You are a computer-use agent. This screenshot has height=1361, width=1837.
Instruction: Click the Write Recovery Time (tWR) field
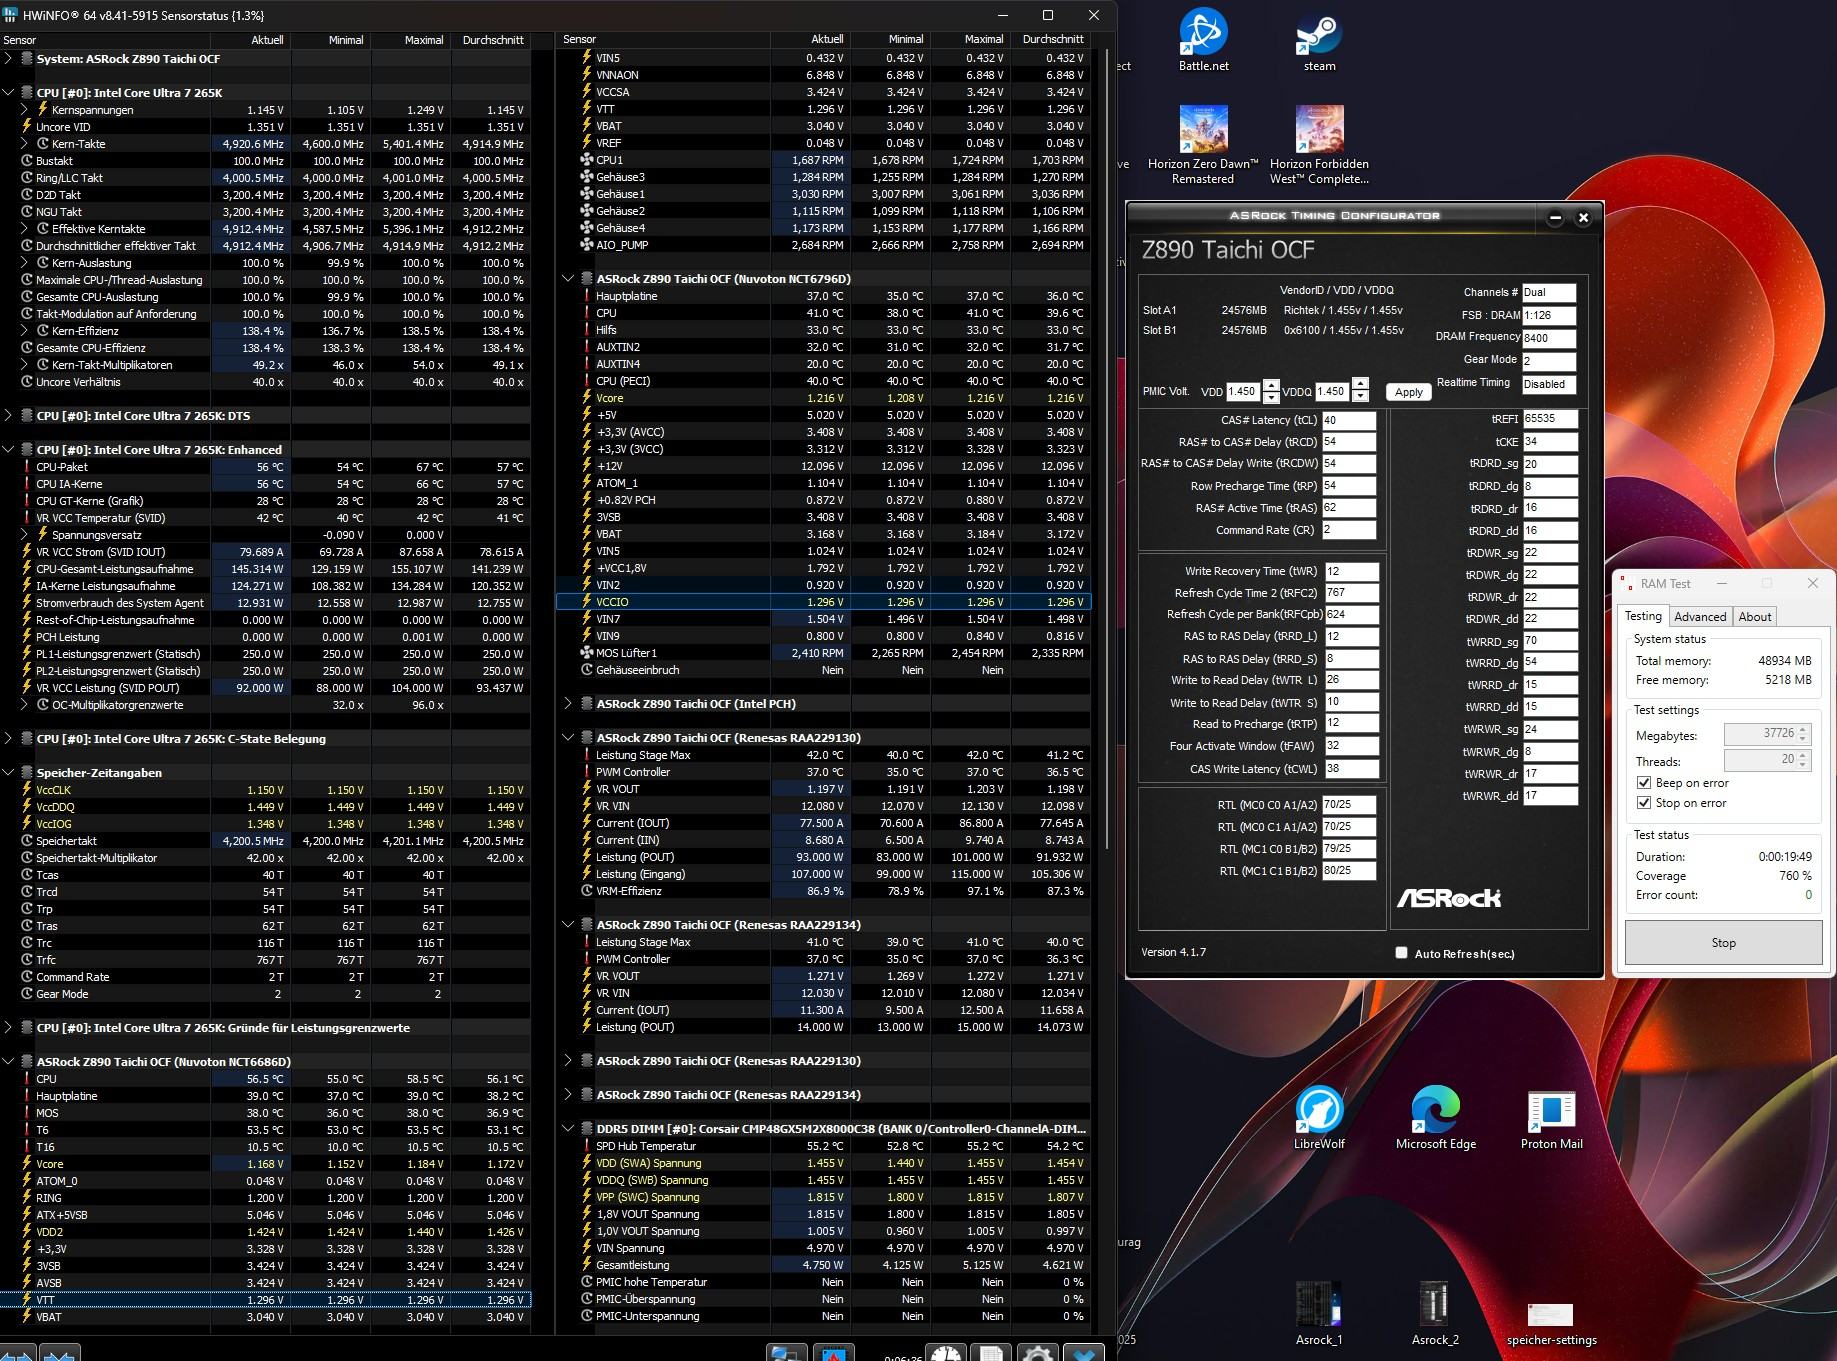(1351, 572)
